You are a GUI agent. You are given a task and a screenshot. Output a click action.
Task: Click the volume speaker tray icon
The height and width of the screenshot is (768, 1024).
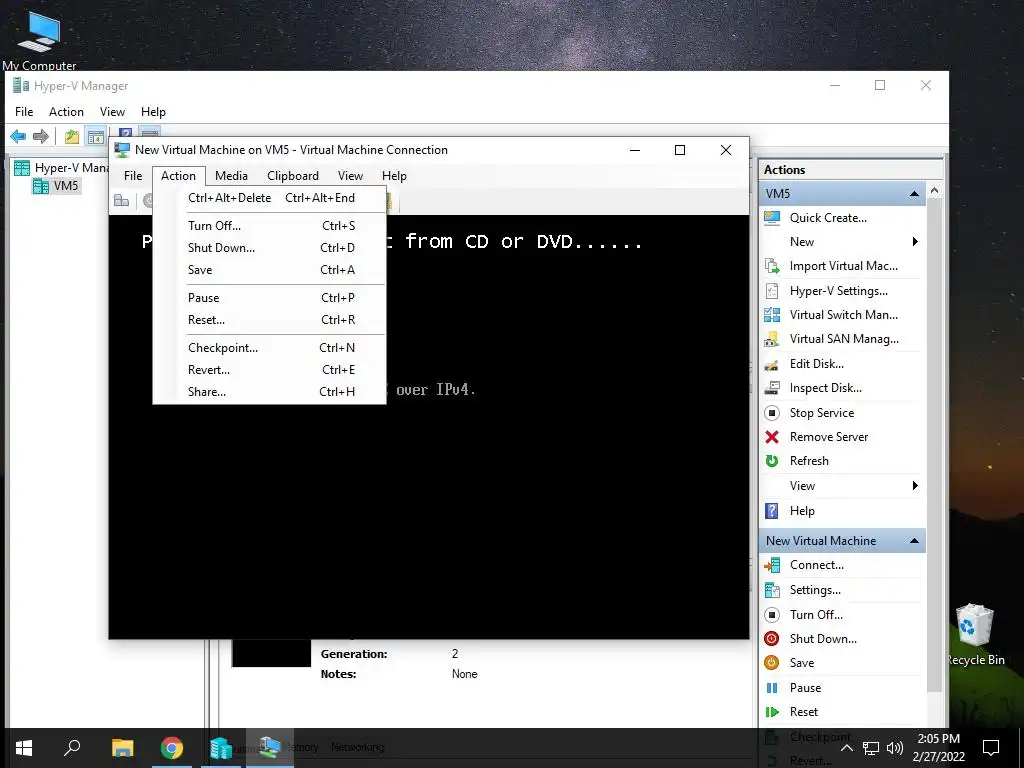(x=895, y=748)
